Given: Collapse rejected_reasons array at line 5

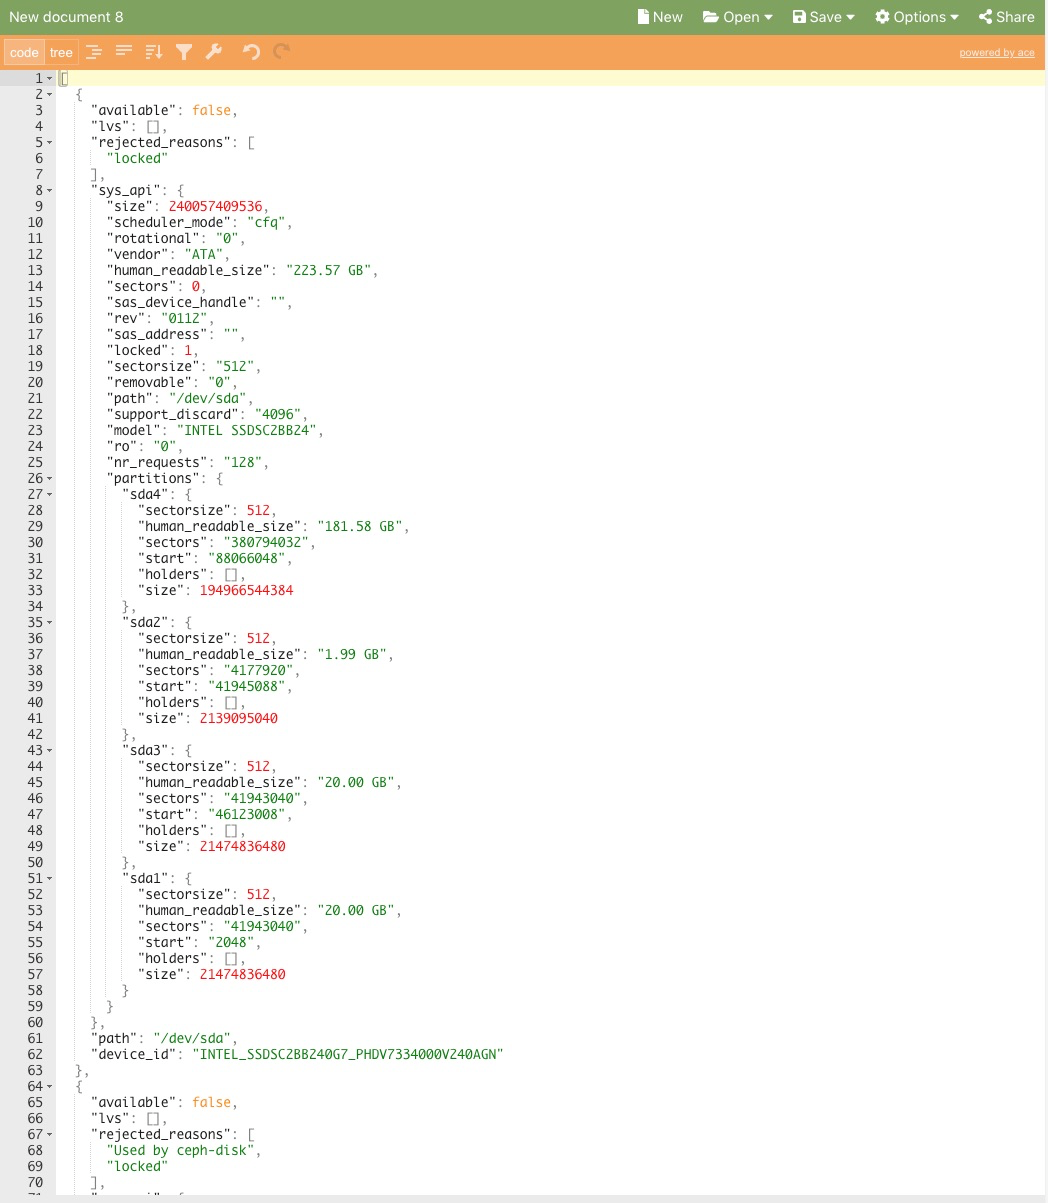Looking at the screenshot, I should pos(50,142).
